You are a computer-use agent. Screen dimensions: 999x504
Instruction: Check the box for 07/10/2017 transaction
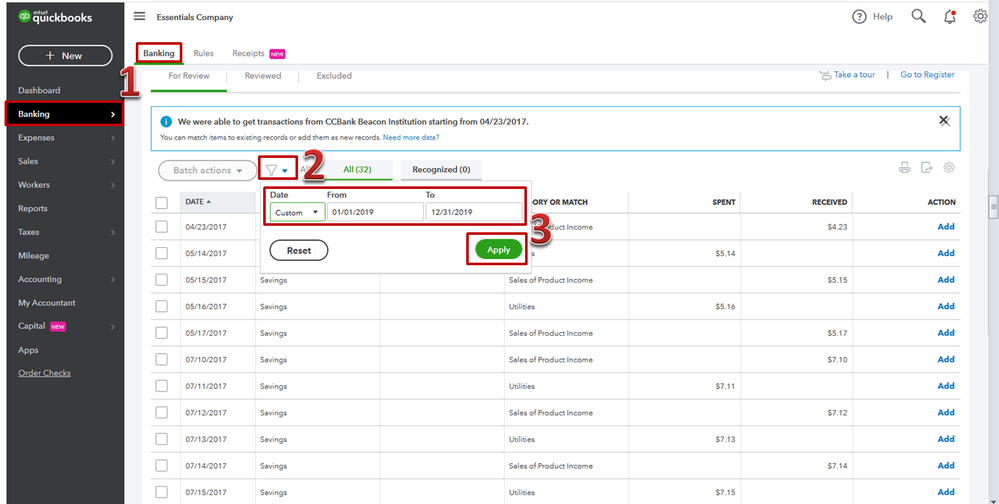[x=162, y=360]
